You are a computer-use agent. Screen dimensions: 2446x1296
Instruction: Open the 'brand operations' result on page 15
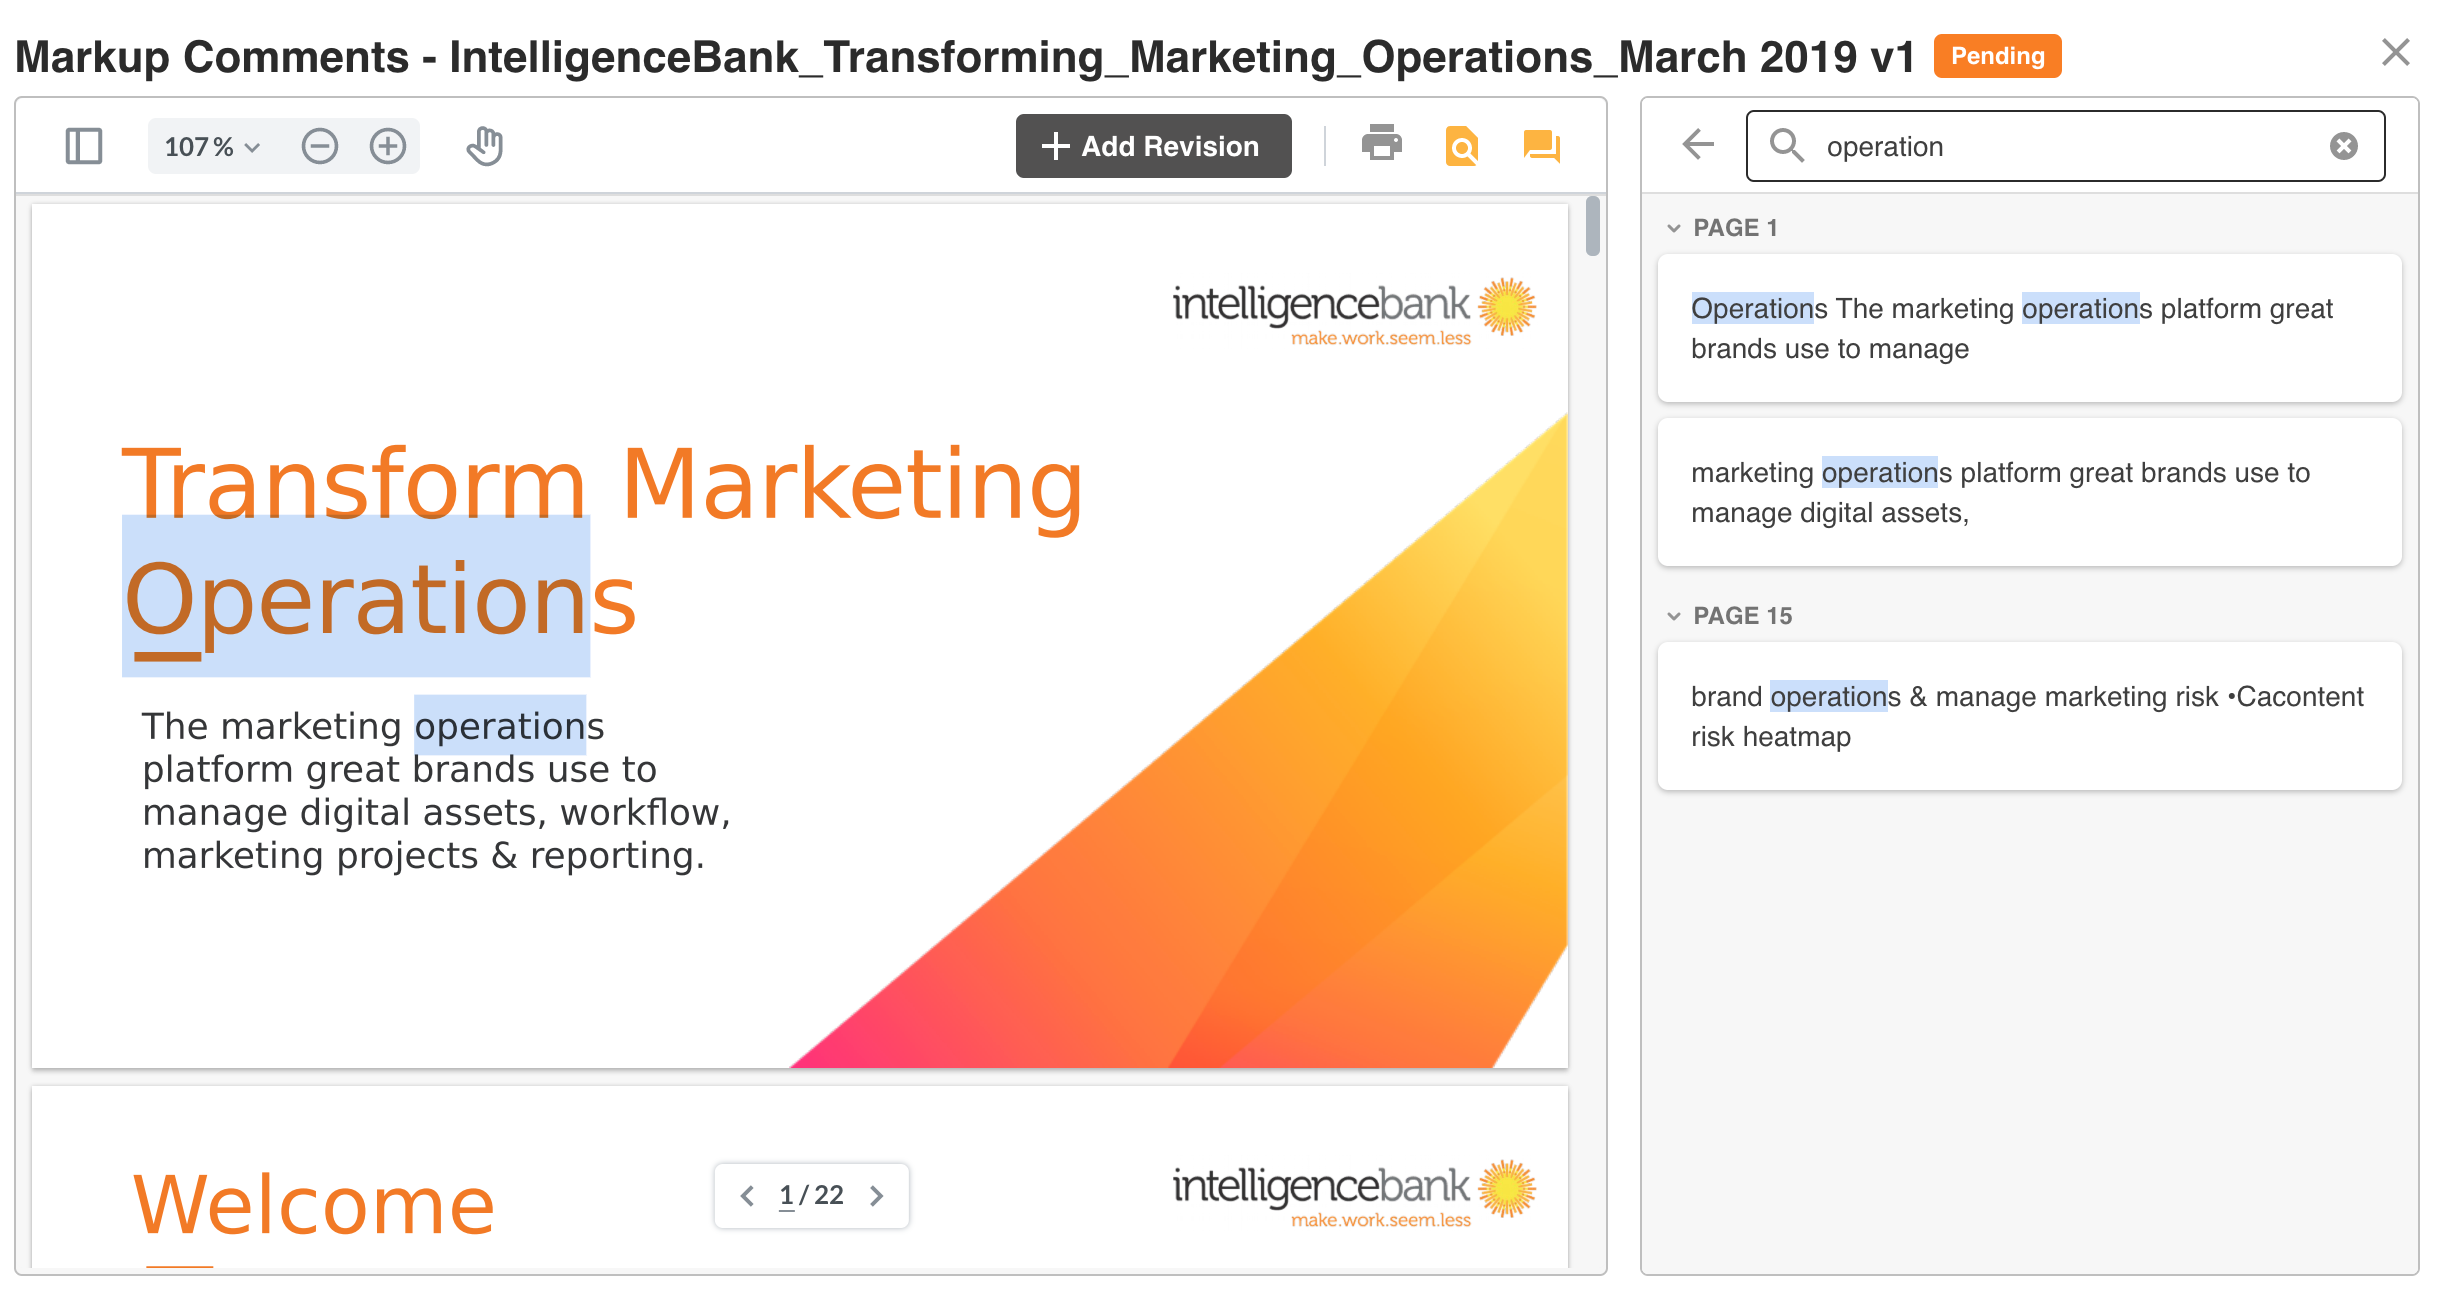tap(2029, 717)
